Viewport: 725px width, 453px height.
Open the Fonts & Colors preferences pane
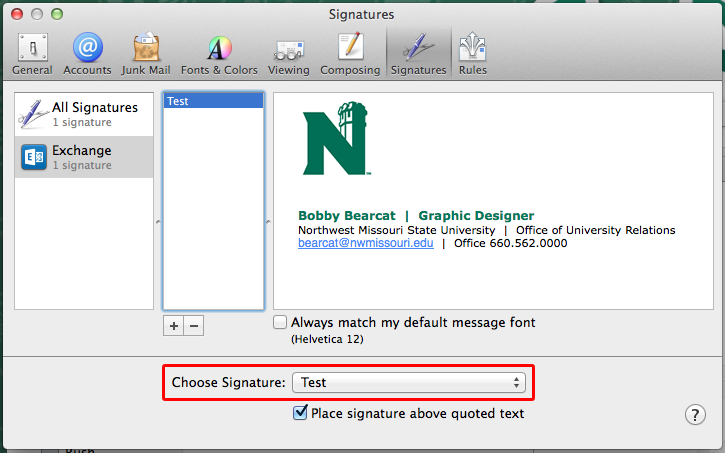coord(219,54)
